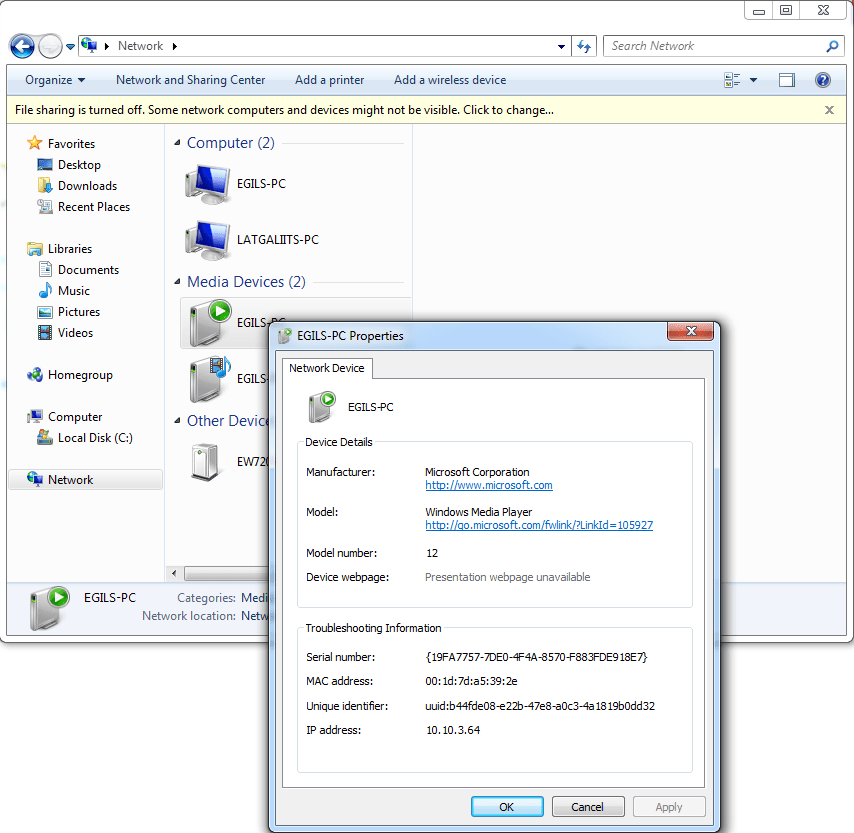The height and width of the screenshot is (833, 854).
Task: Click the search magnifier icon
Action: tap(832, 46)
